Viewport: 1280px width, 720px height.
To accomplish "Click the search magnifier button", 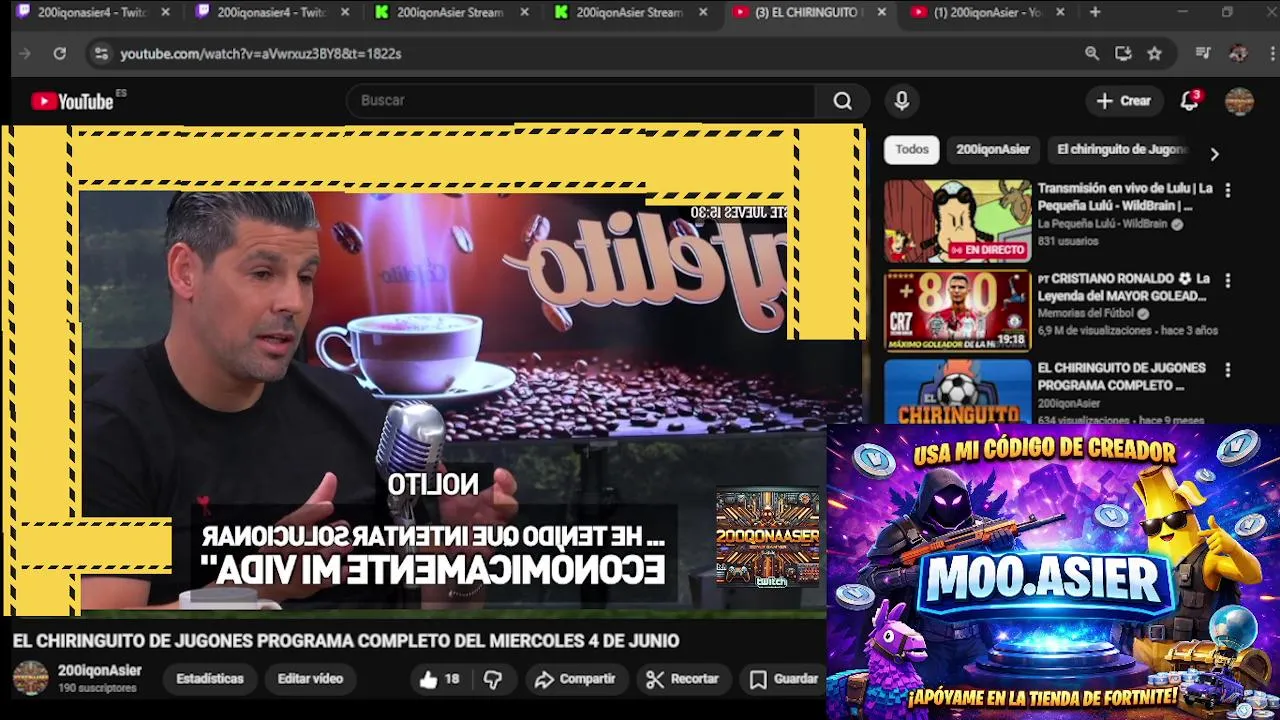I will click(x=843, y=101).
